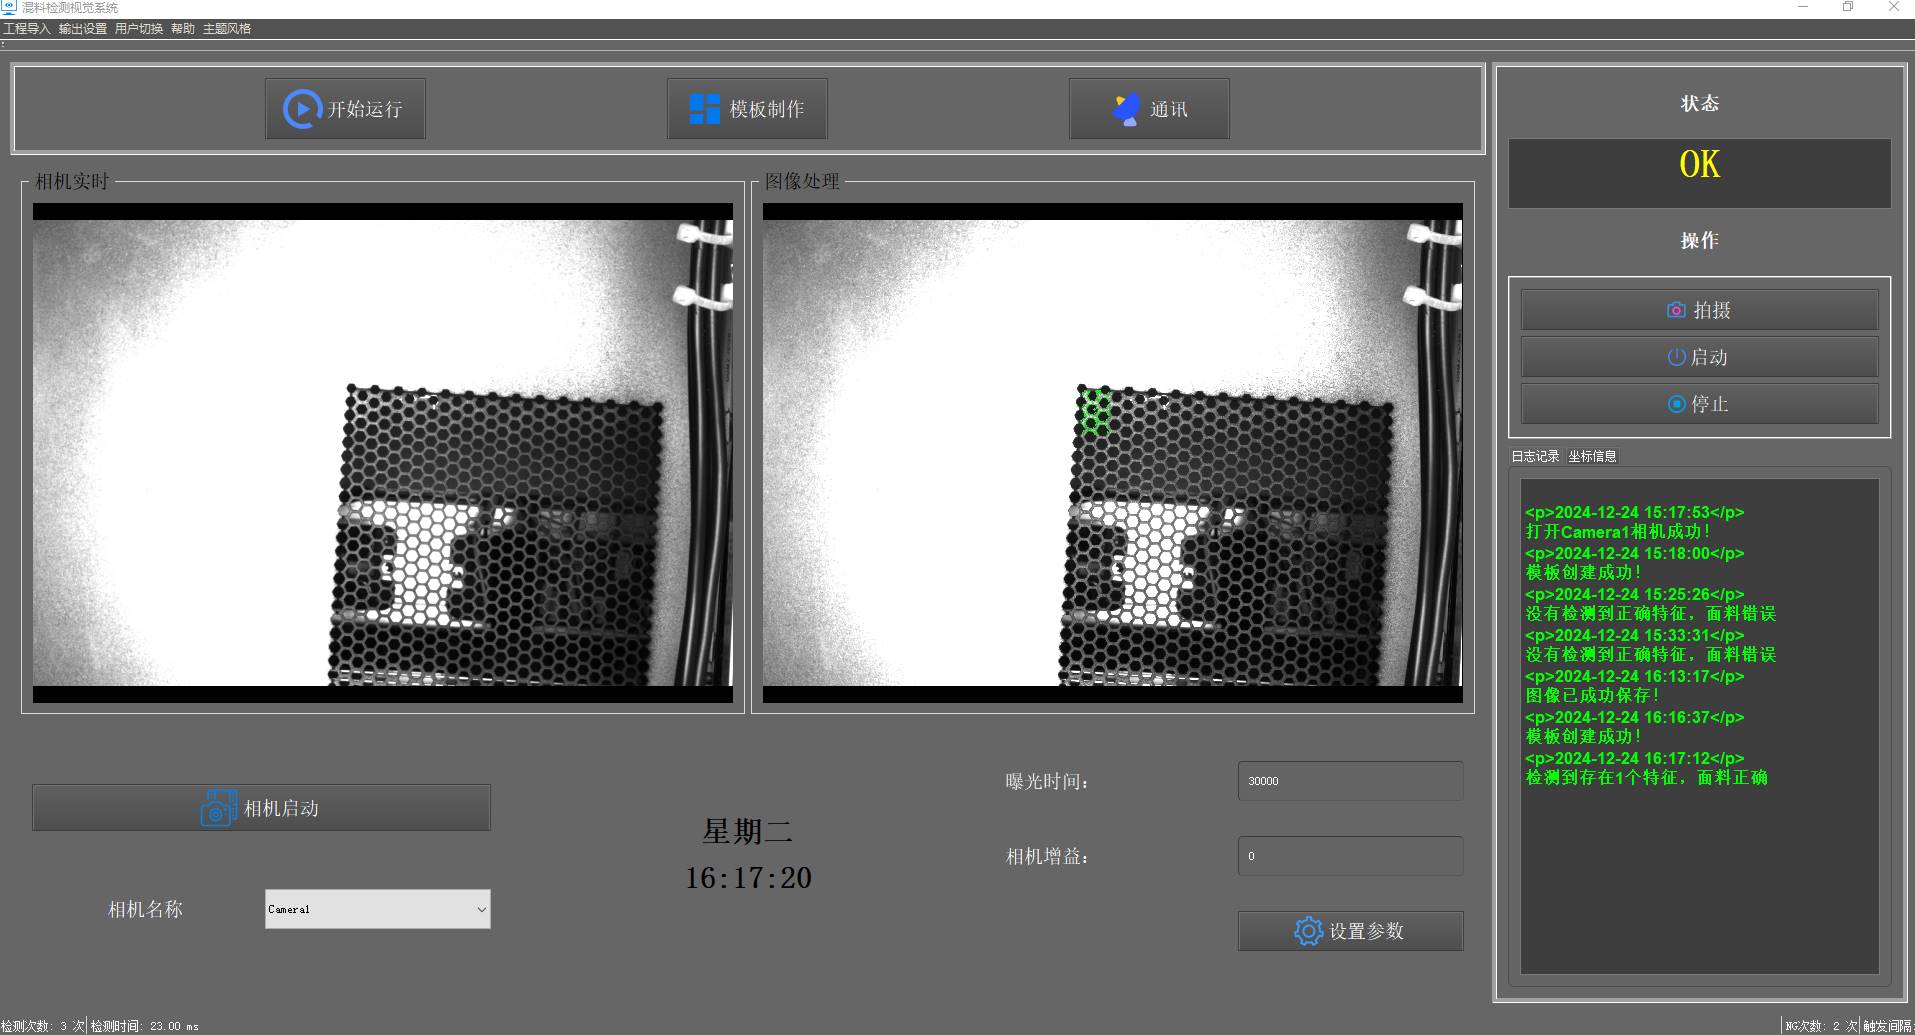Click the power icon beside 启动
Viewport: 1915px width, 1035px height.
click(x=1676, y=357)
